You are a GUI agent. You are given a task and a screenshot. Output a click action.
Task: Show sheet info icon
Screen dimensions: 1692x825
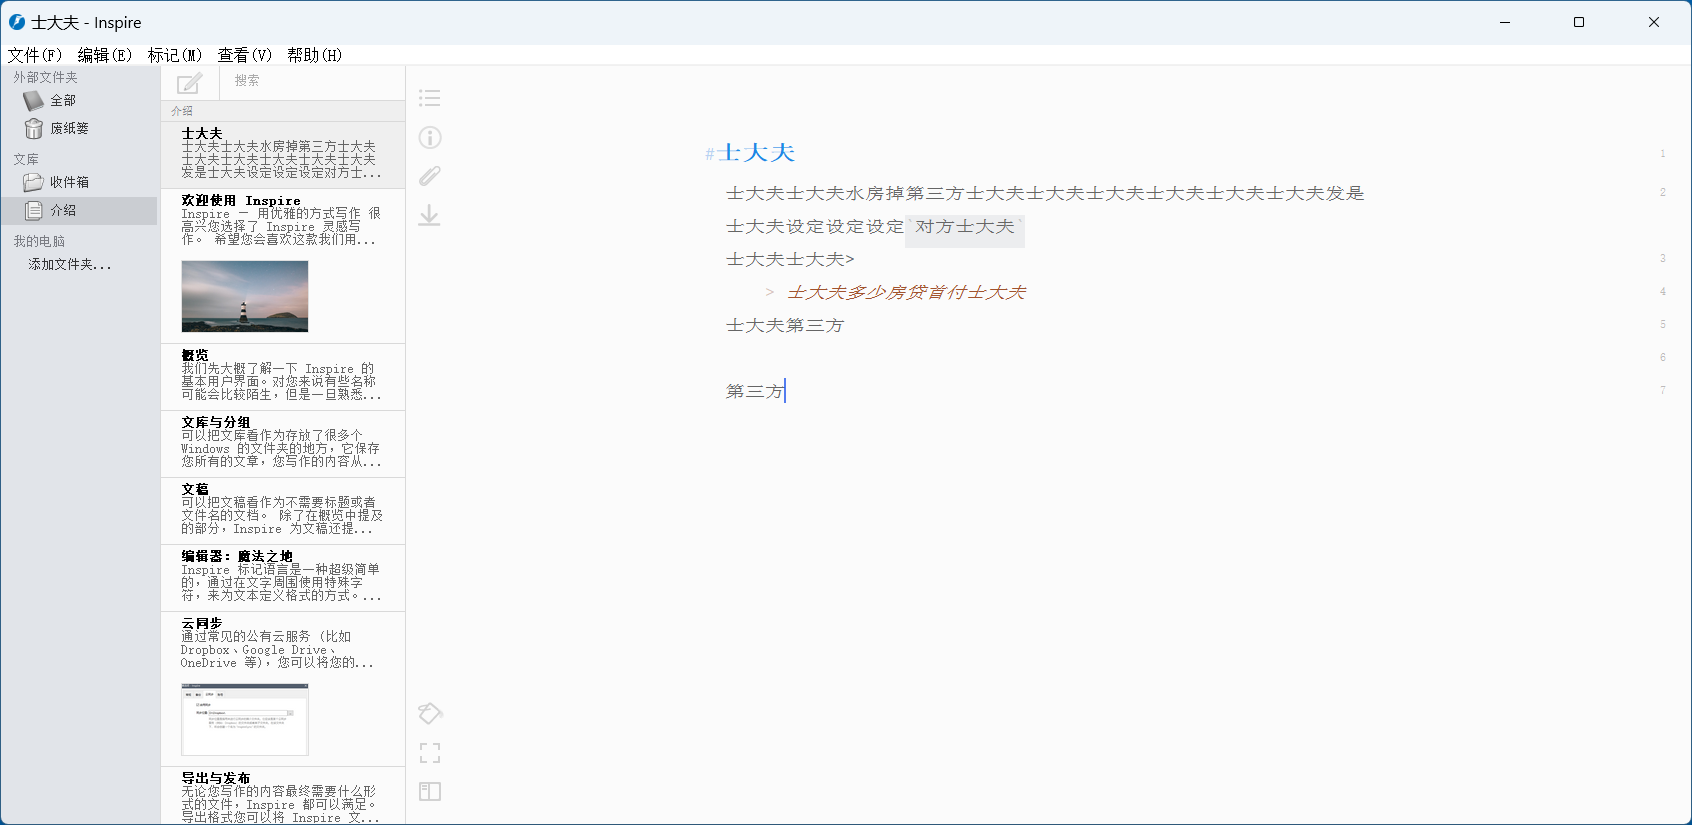430,137
